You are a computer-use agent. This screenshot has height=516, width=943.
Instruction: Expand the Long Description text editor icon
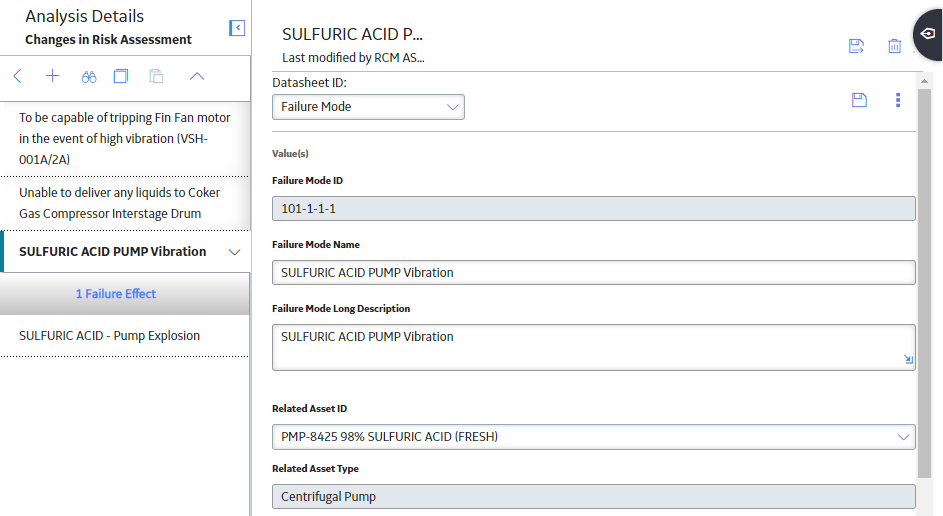click(908, 360)
